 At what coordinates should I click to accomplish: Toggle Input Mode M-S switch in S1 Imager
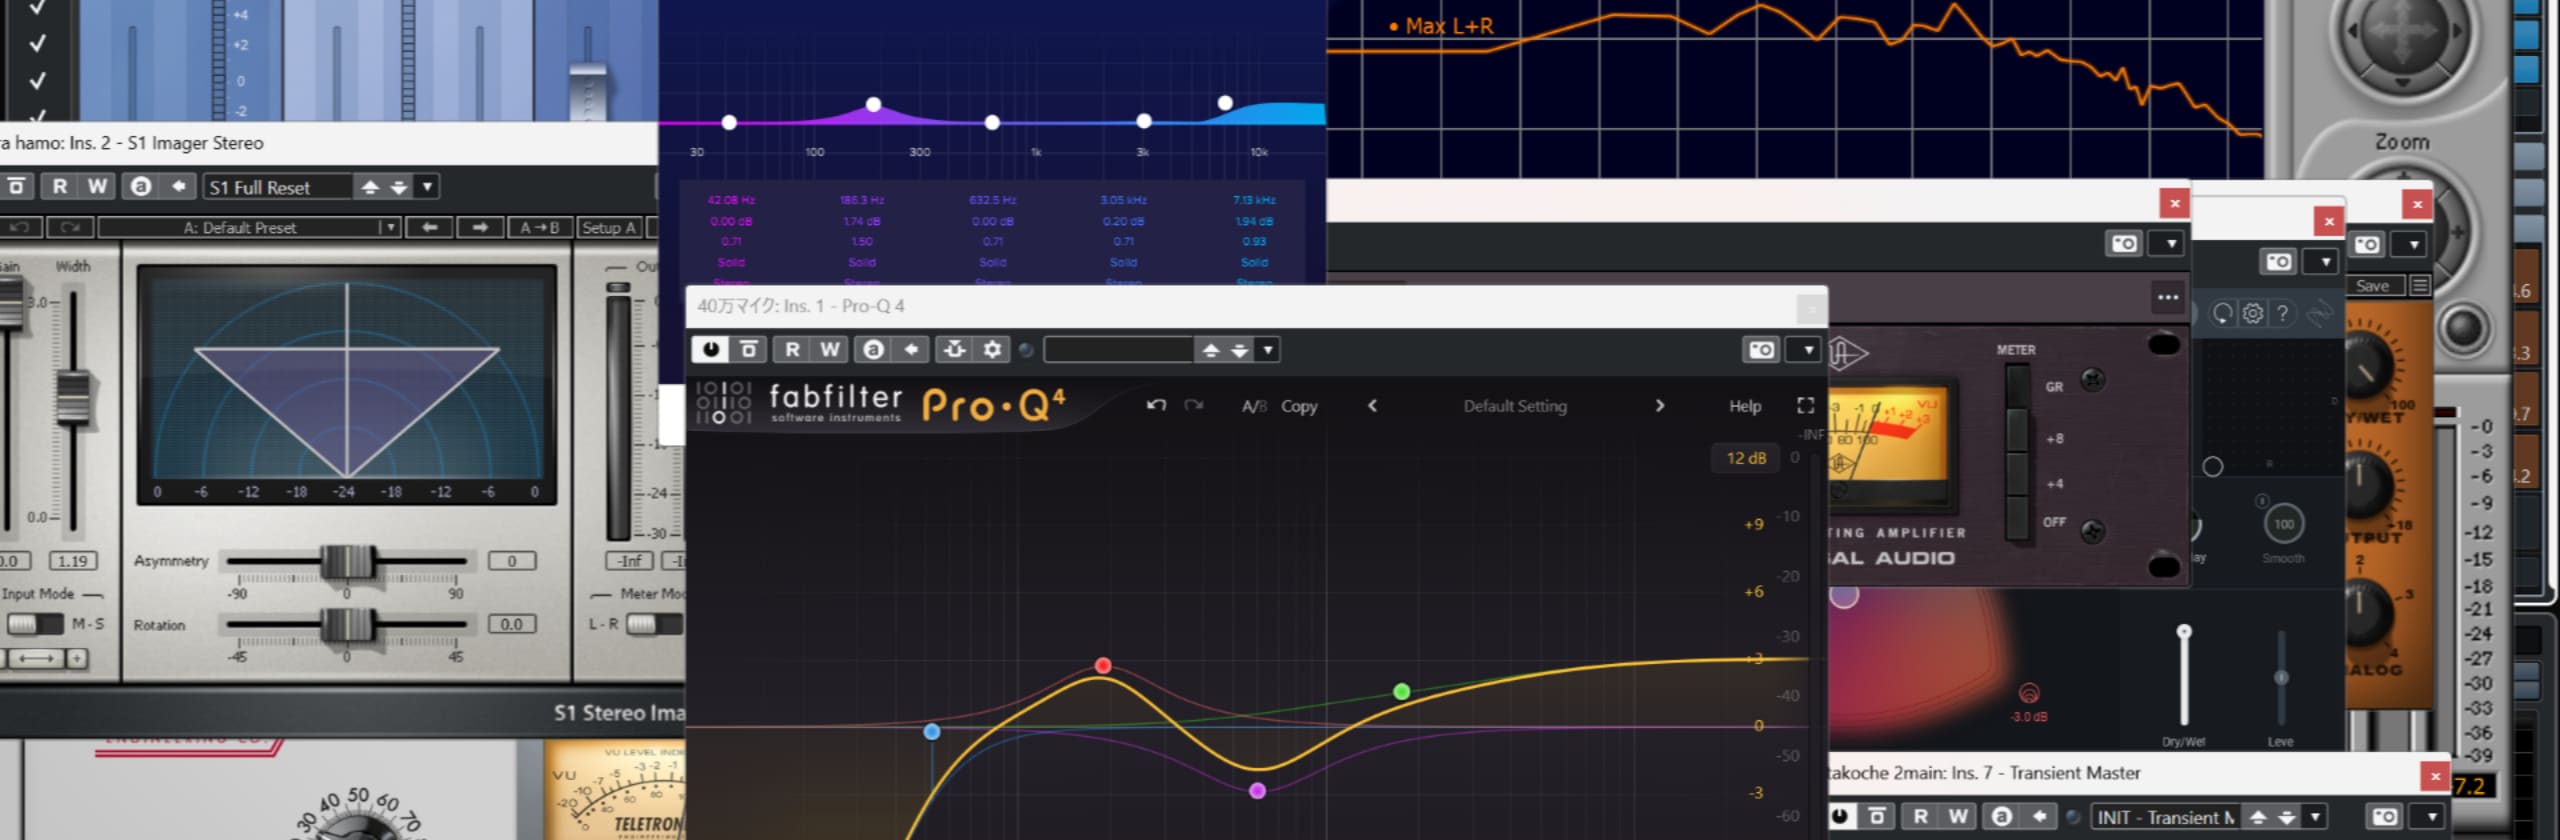[x=35, y=624]
